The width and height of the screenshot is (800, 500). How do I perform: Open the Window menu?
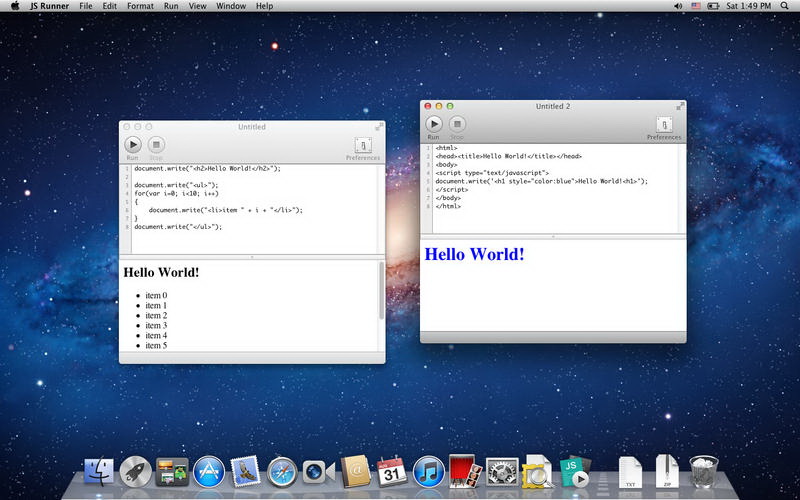coord(231,6)
